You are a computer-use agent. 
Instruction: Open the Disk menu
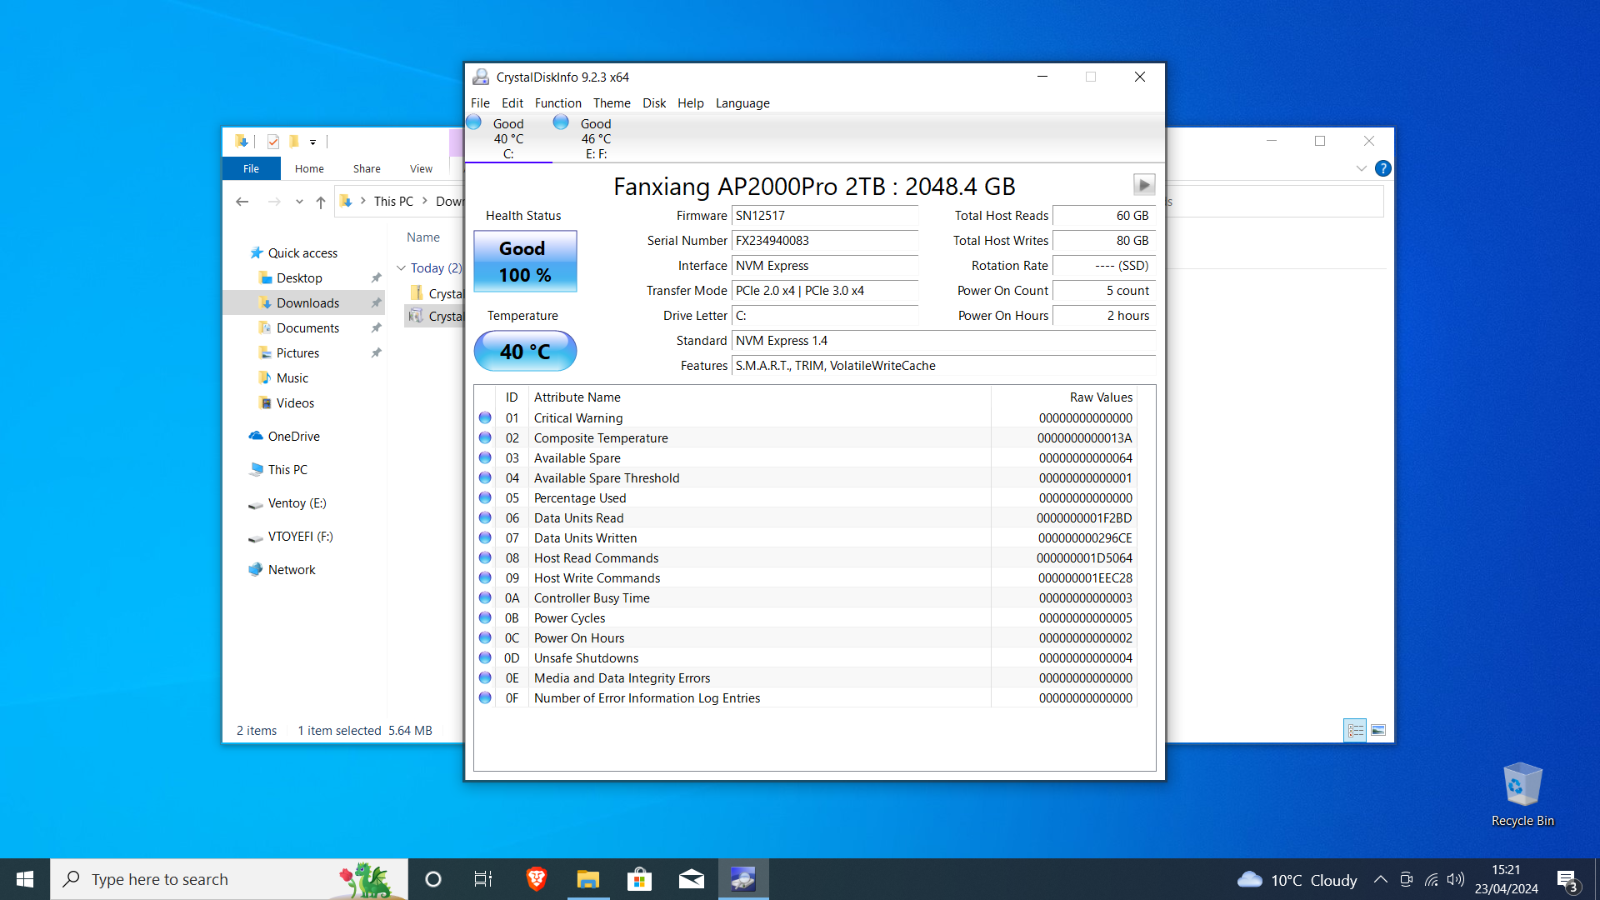654,103
